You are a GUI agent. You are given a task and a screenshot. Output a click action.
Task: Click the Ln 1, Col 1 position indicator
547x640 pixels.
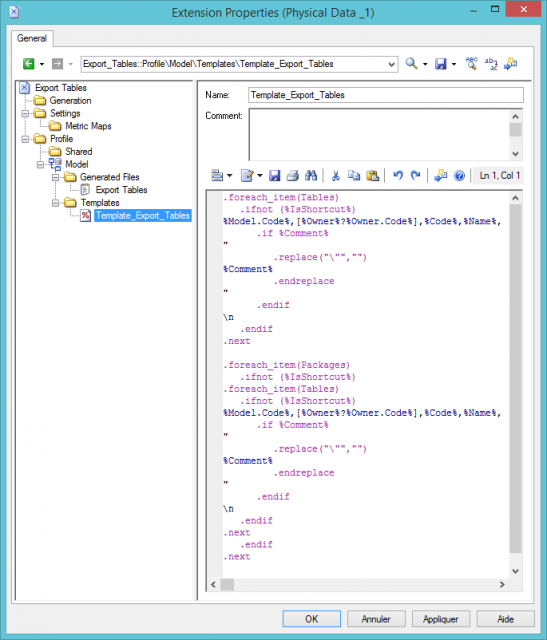point(499,176)
